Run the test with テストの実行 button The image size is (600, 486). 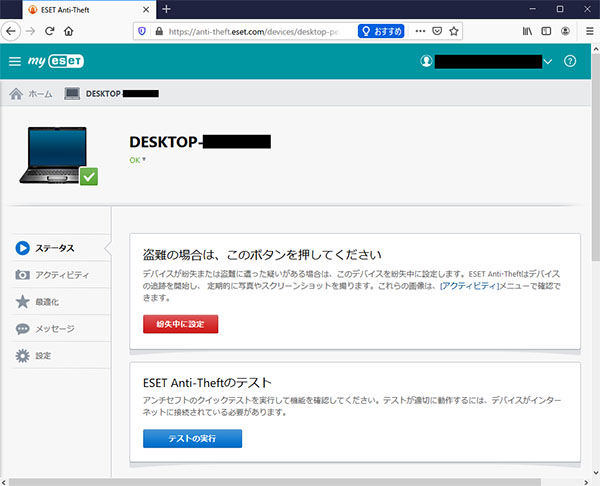point(192,439)
